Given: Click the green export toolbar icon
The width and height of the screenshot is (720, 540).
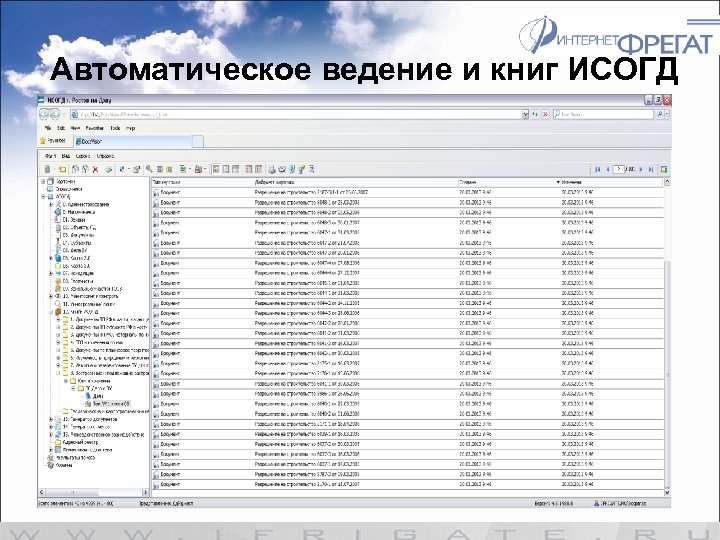Looking at the screenshot, I should [x=182, y=169].
